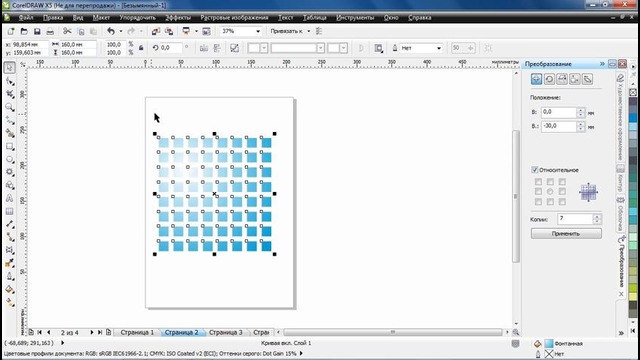Click the Import icon in toolbar
The image size is (640, 360).
click(x=156, y=31)
